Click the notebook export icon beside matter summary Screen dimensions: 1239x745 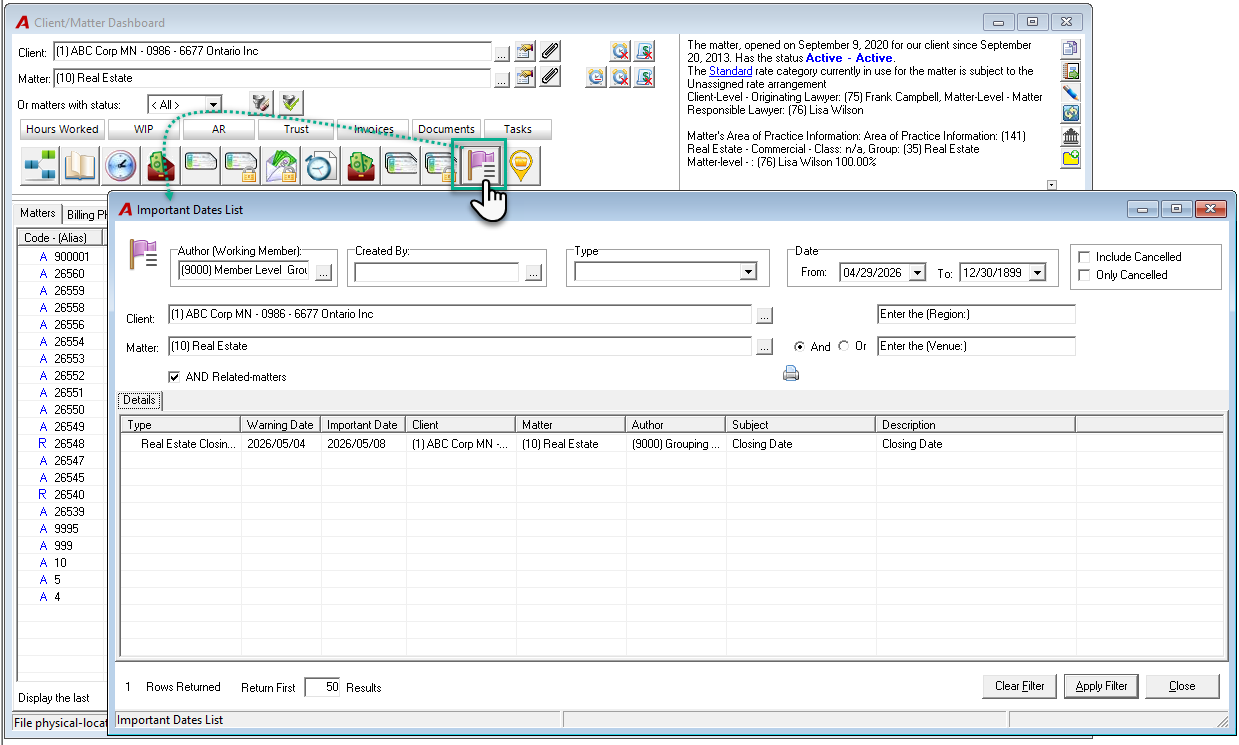(1071, 71)
